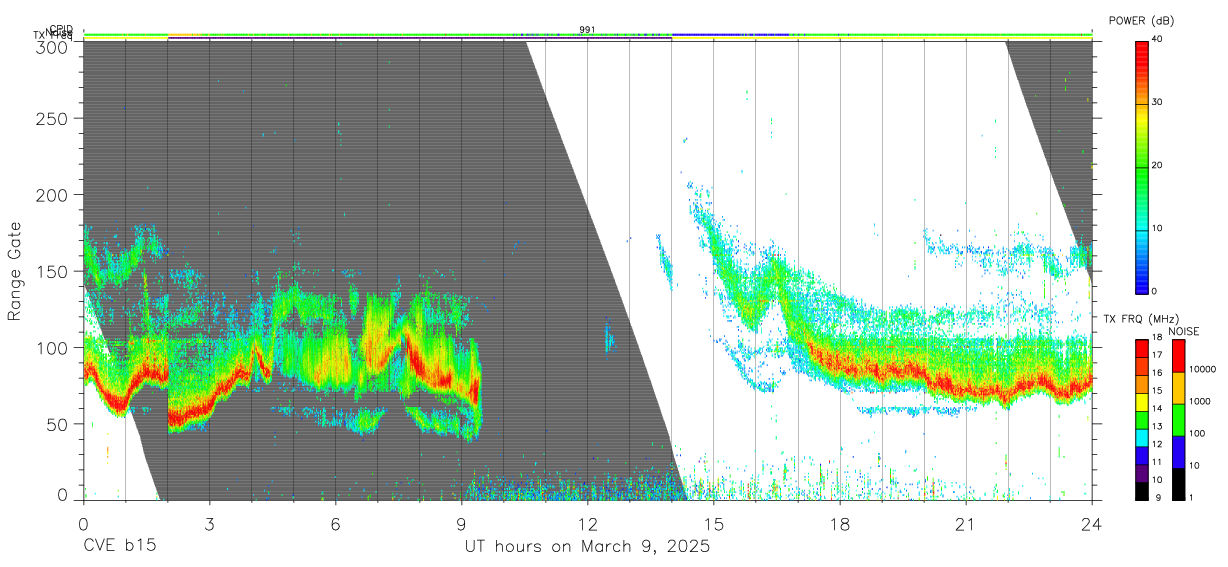Pick the yellow 14–15 MHz frequency swatch
Image resolution: width=1228 pixels, height=567 pixels.
(1141, 402)
